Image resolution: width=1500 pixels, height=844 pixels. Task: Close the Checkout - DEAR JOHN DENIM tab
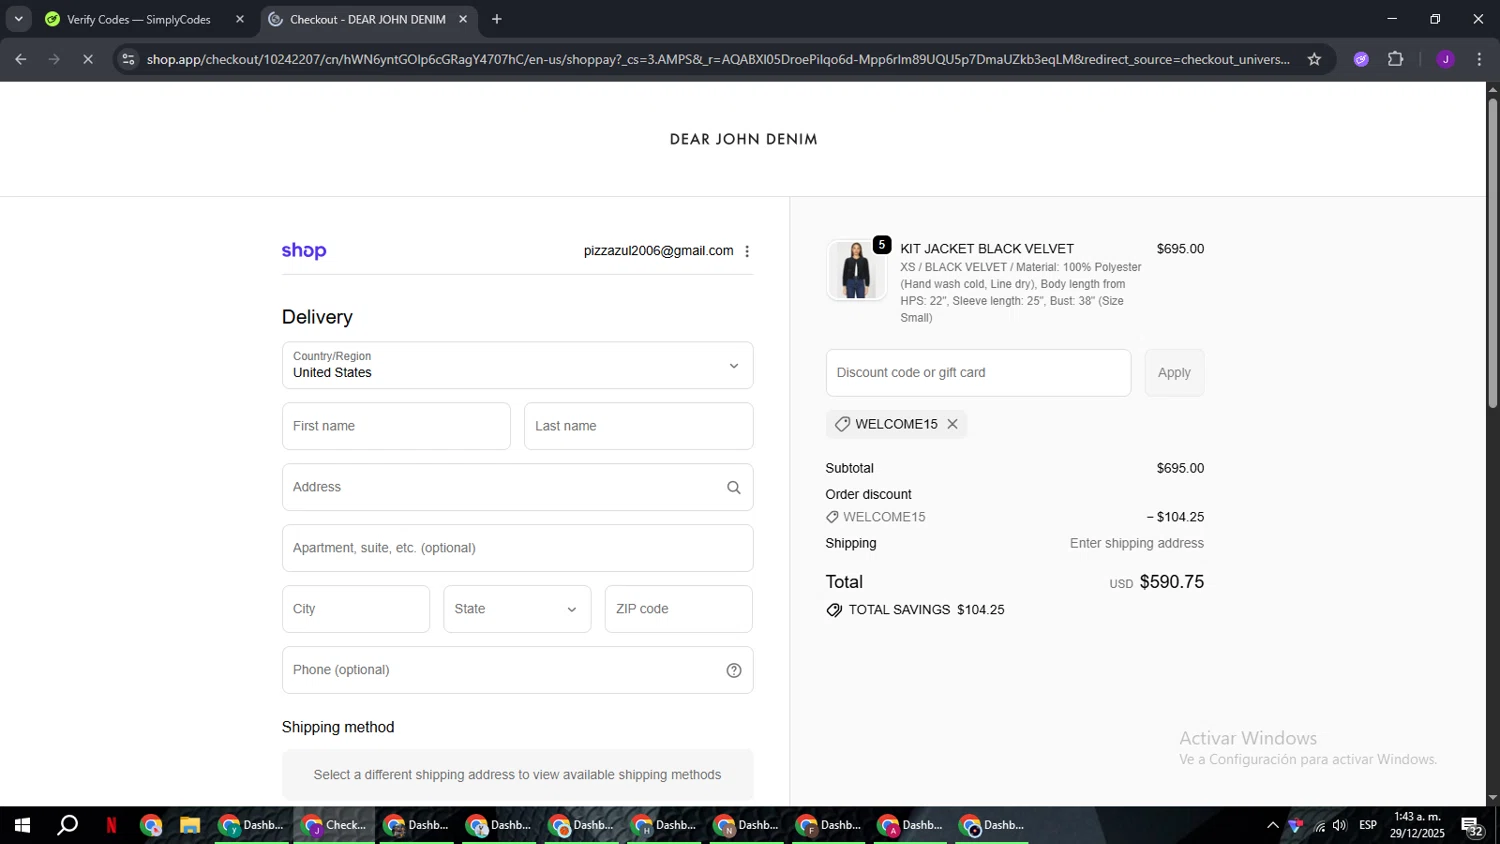463,19
